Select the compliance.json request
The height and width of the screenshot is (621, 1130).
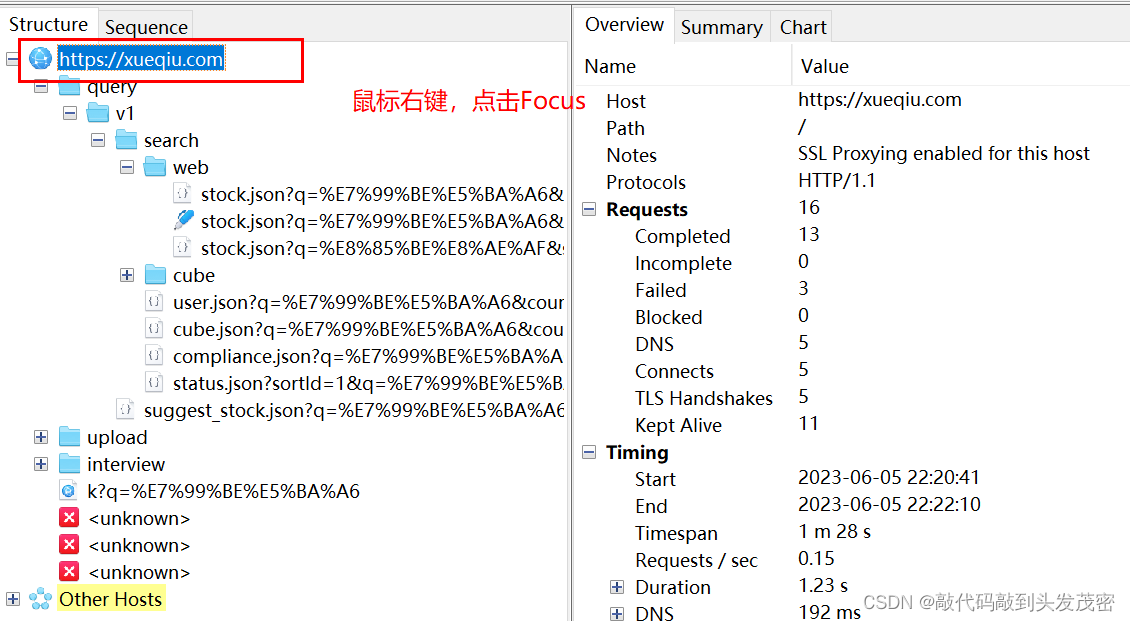click(x=368, y=357)
